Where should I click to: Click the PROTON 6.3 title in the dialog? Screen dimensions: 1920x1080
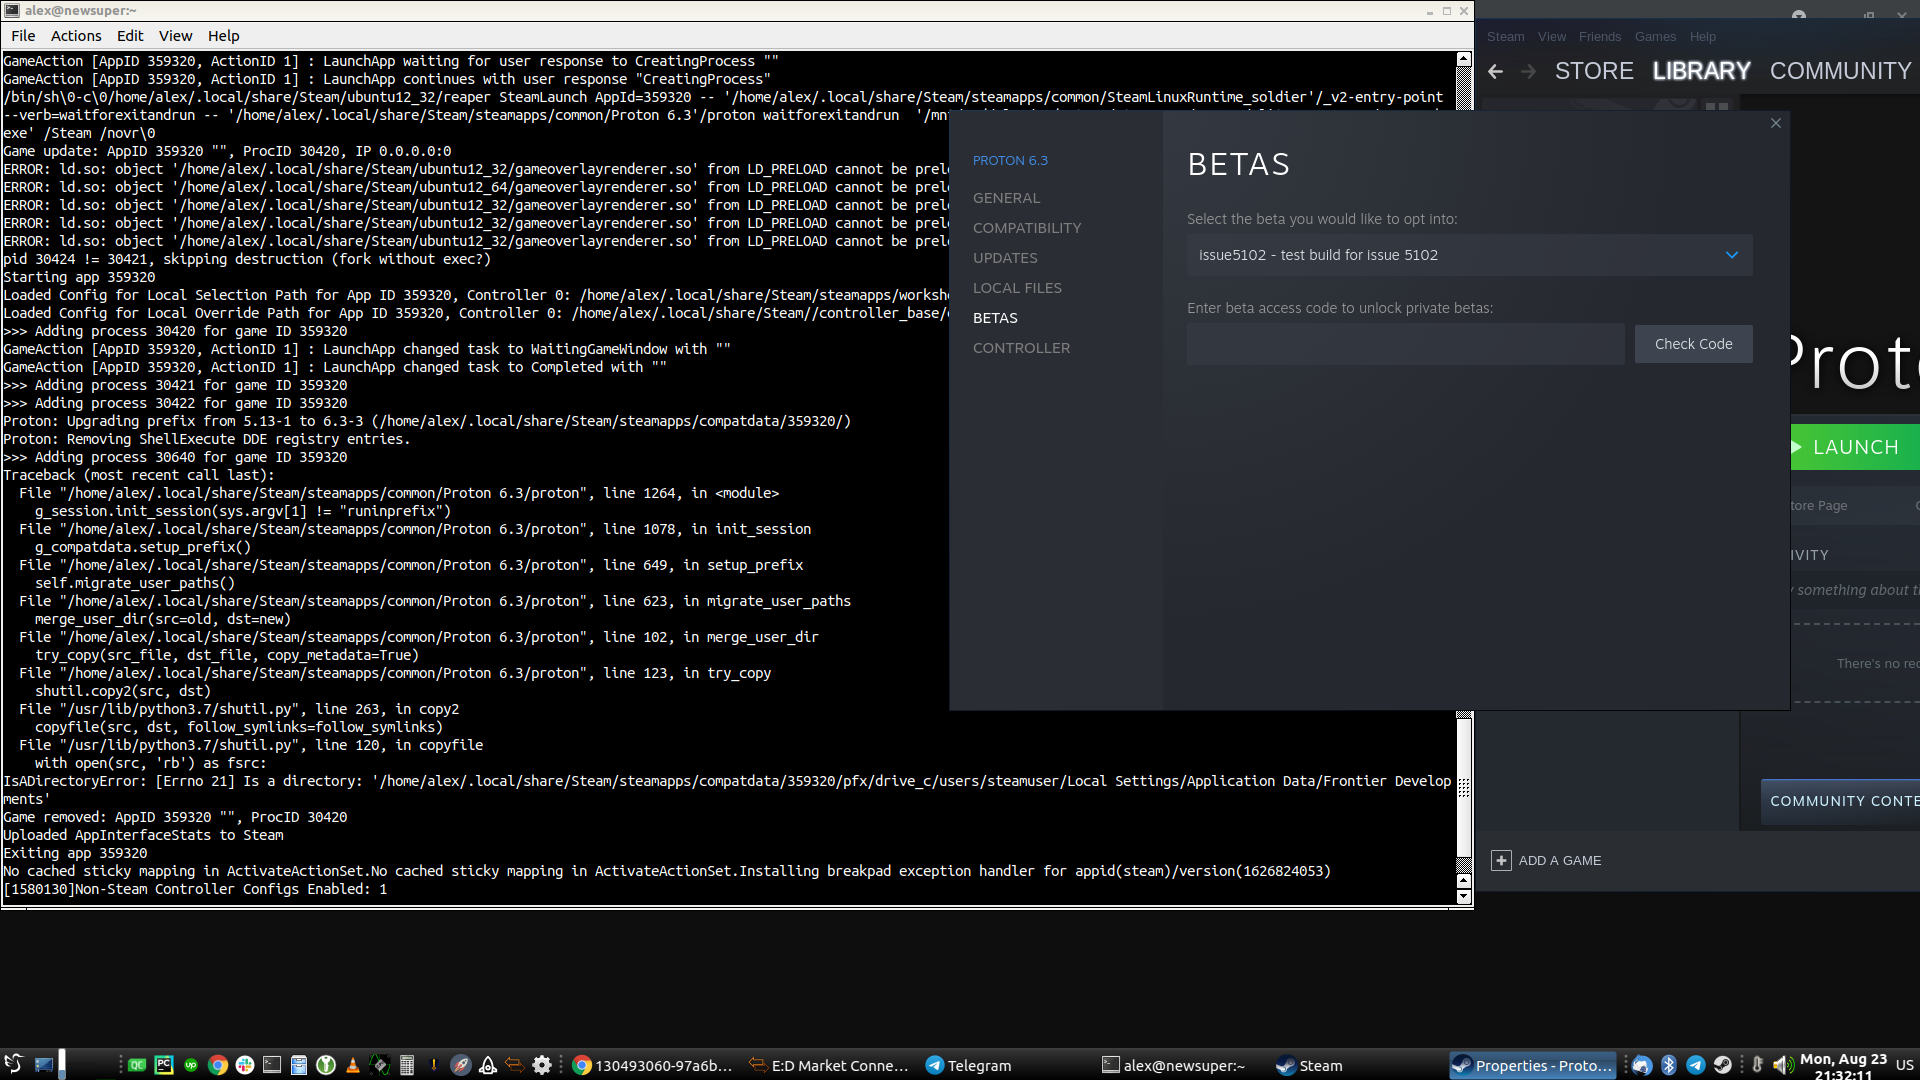(x=1010, y=161)
